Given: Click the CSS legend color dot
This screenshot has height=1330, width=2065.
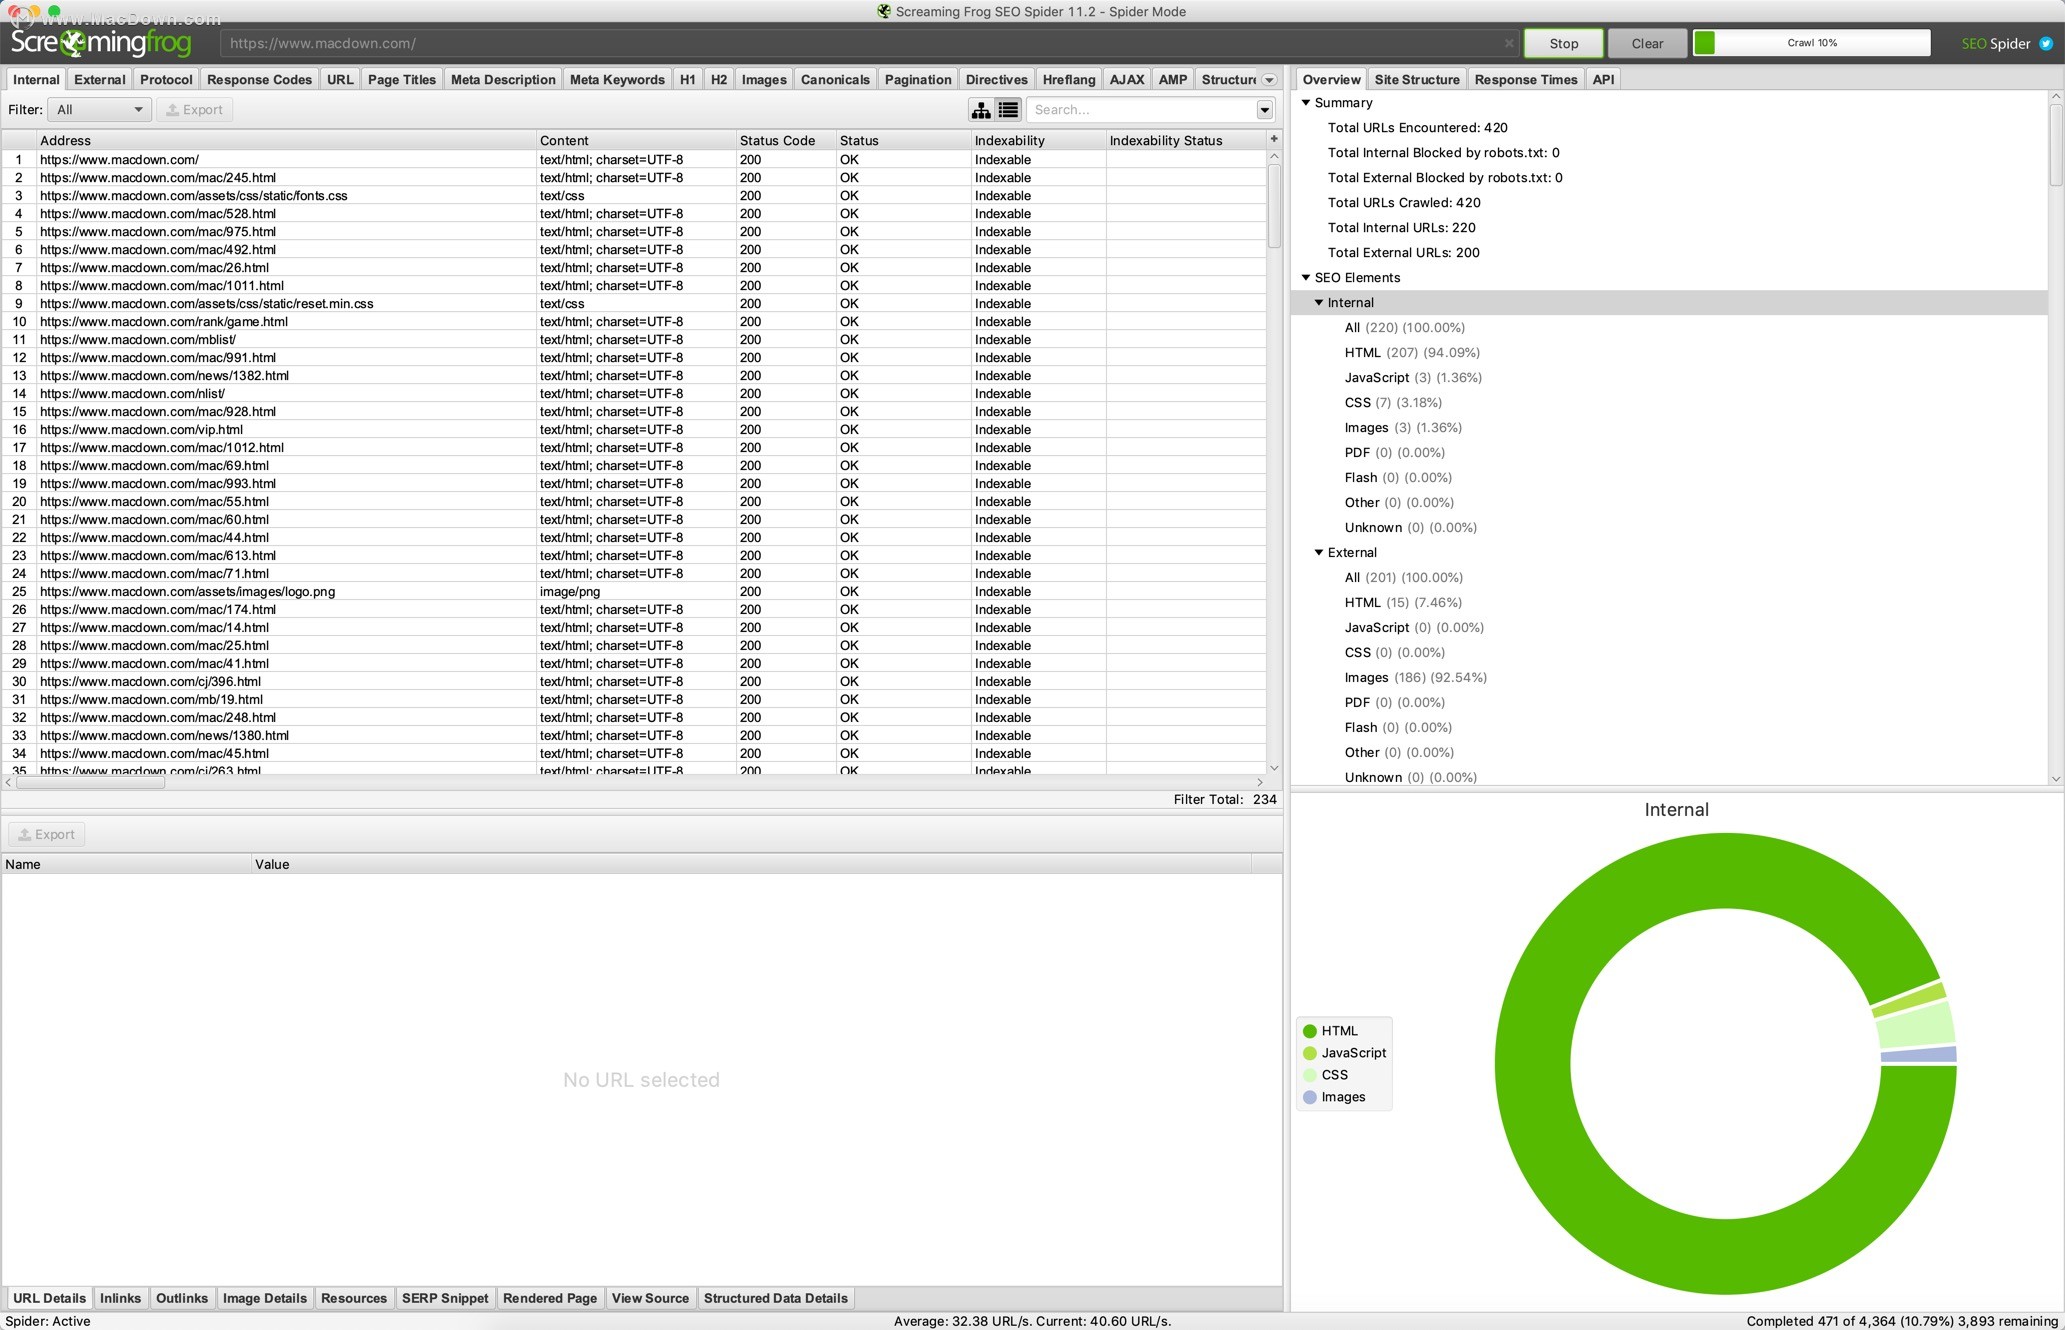Looking at the screenshot, I should point(1310,1075).
